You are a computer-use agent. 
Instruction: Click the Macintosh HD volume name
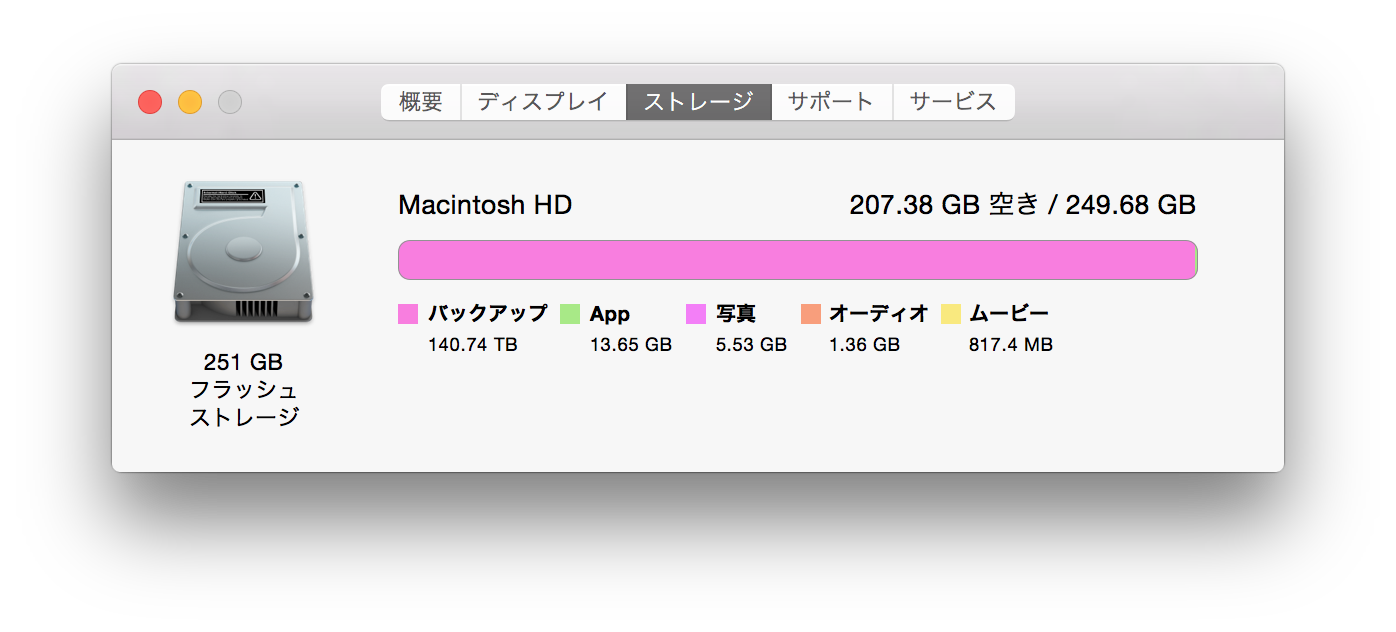(x=485, y=205)
